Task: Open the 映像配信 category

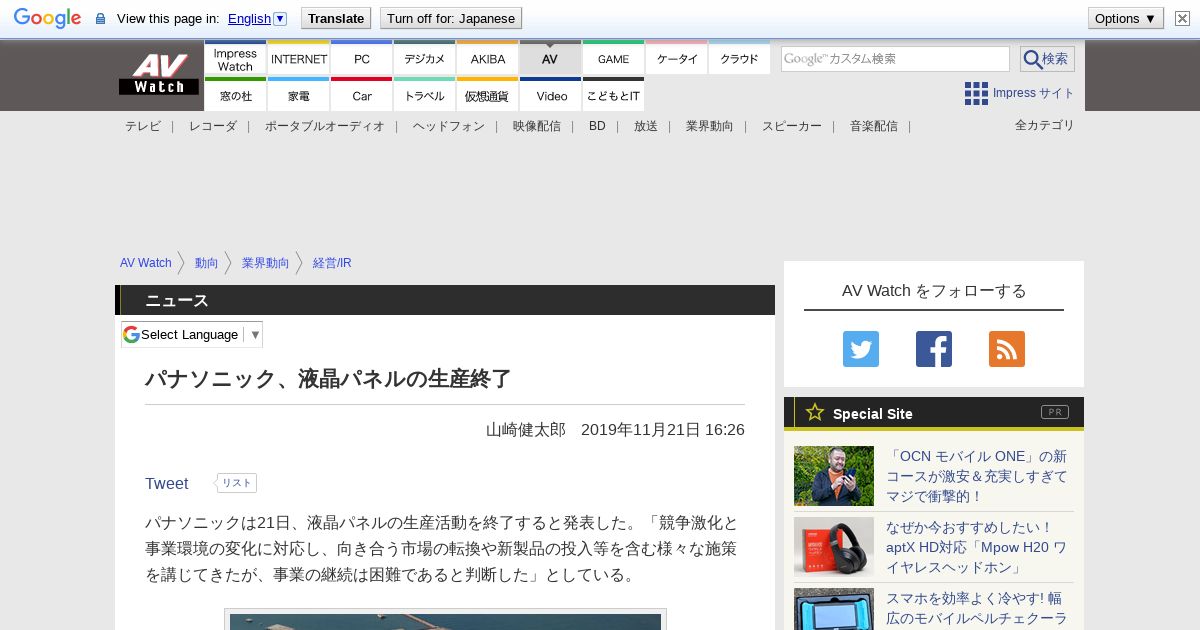Action: pyautogui.click(x=537, y=126)
